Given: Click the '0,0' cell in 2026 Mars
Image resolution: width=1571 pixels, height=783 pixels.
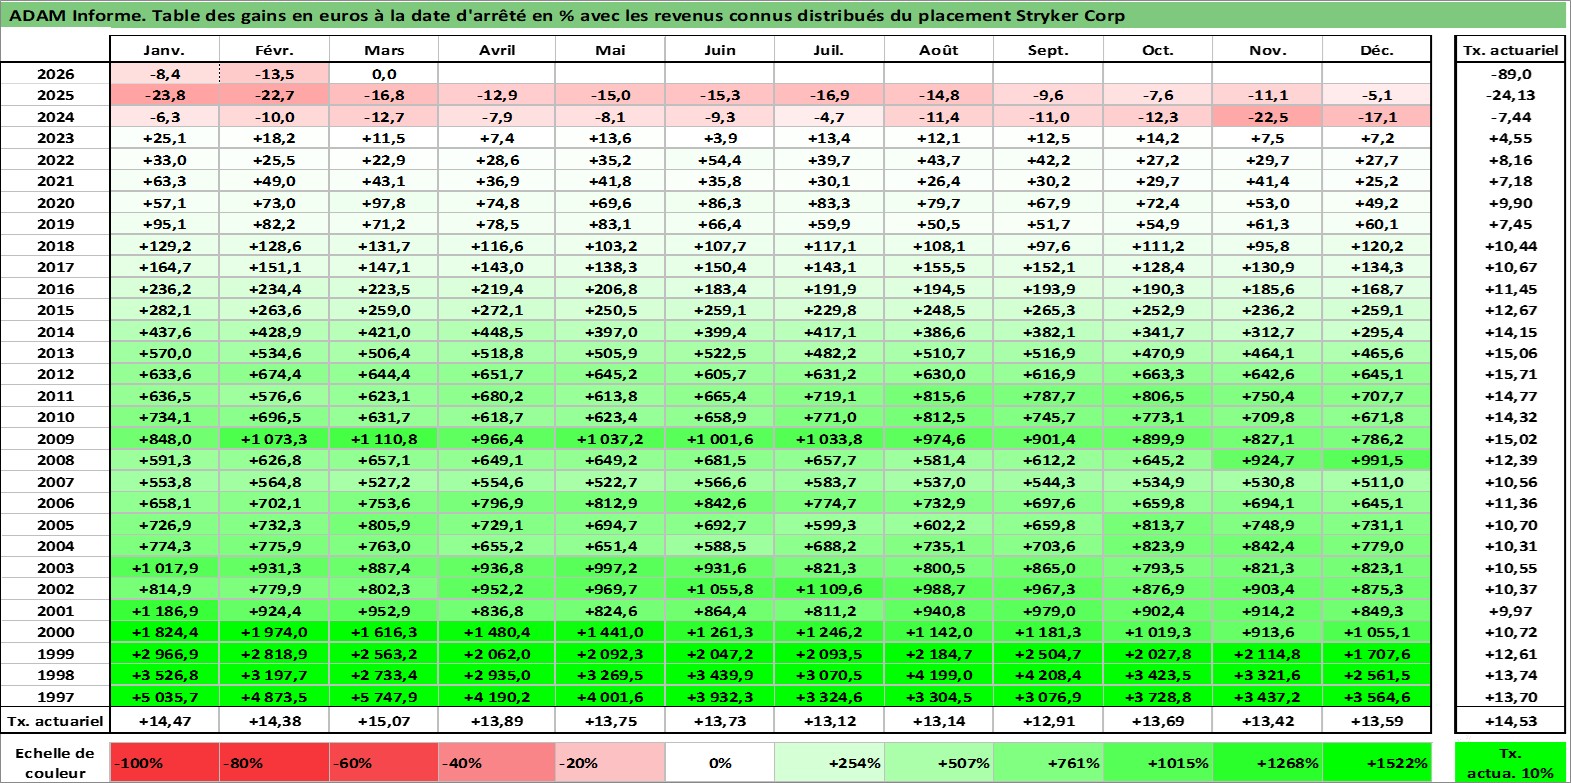Looking at the screenshot, I should pos(384,74).
